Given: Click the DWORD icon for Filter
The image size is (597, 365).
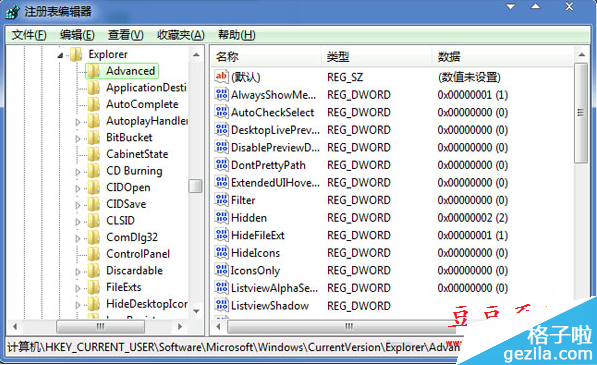Looking at the screenshot, I should [x=221, y=199].
